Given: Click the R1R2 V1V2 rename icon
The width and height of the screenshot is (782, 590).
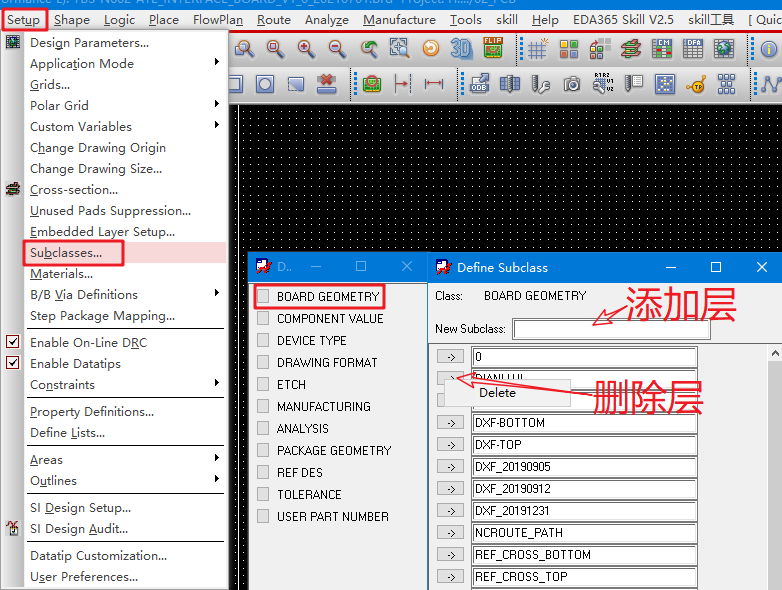Looking at the screenshot, I should point(603,83).
